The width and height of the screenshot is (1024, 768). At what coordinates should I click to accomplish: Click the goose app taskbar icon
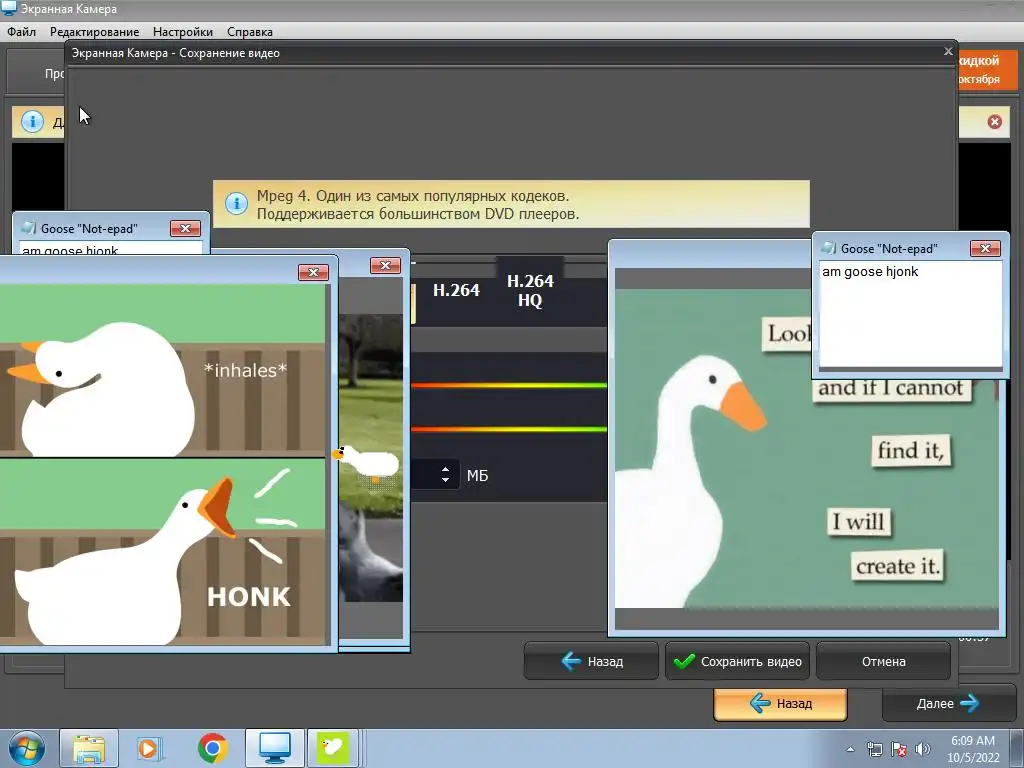click(x=332, y=748)
